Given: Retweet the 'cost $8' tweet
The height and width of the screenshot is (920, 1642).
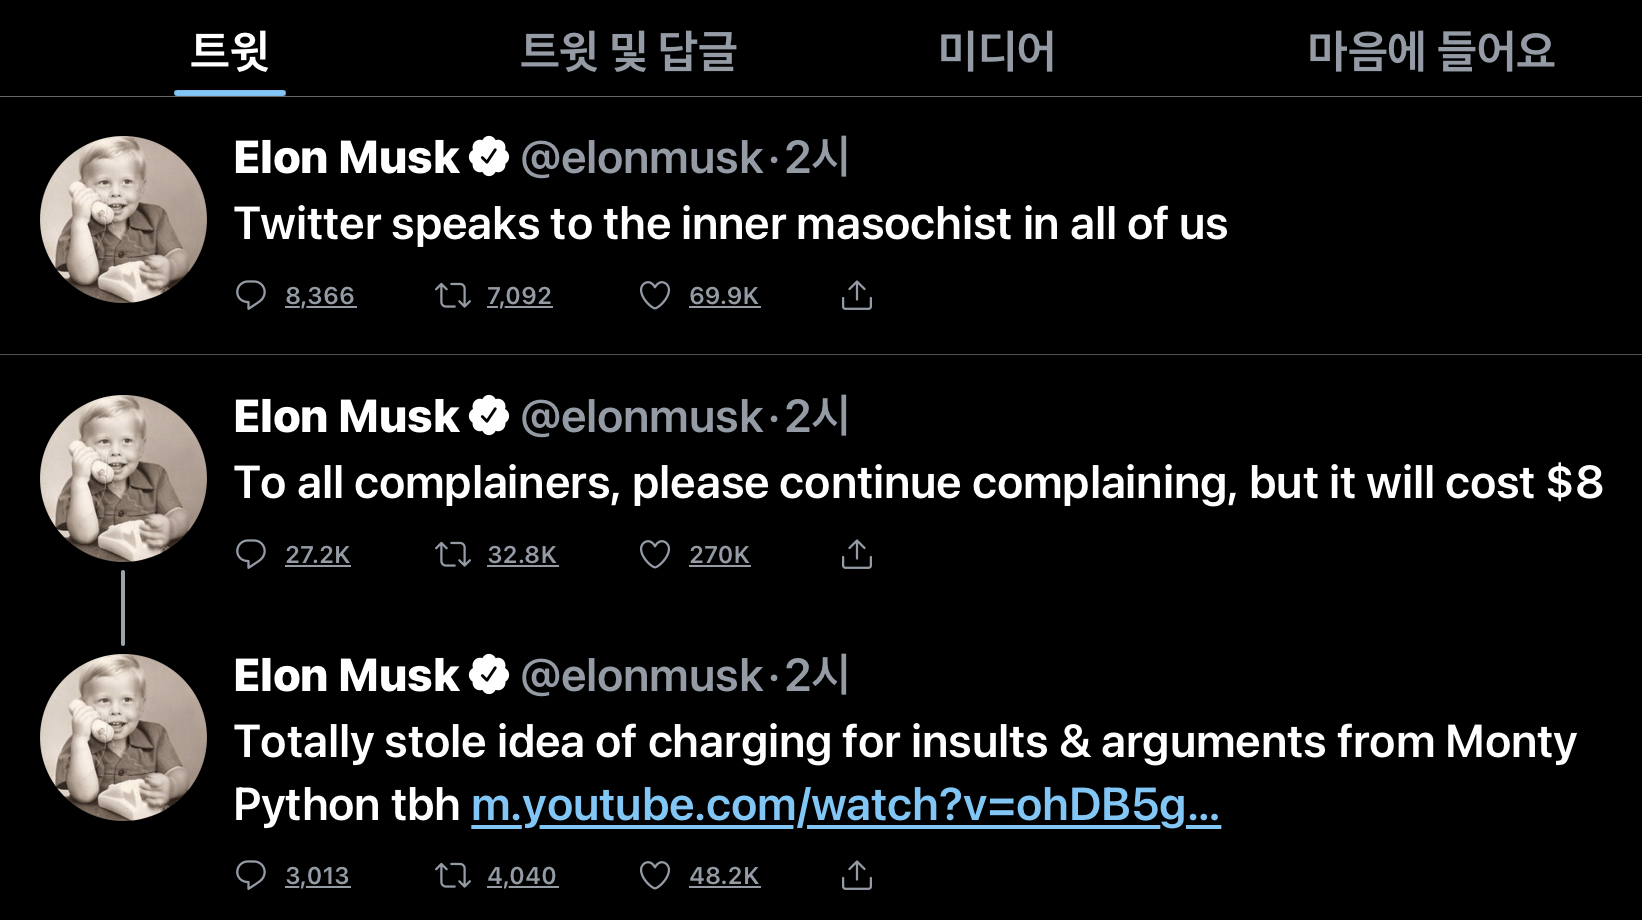Looking at the screenshot, I should 453,554.
